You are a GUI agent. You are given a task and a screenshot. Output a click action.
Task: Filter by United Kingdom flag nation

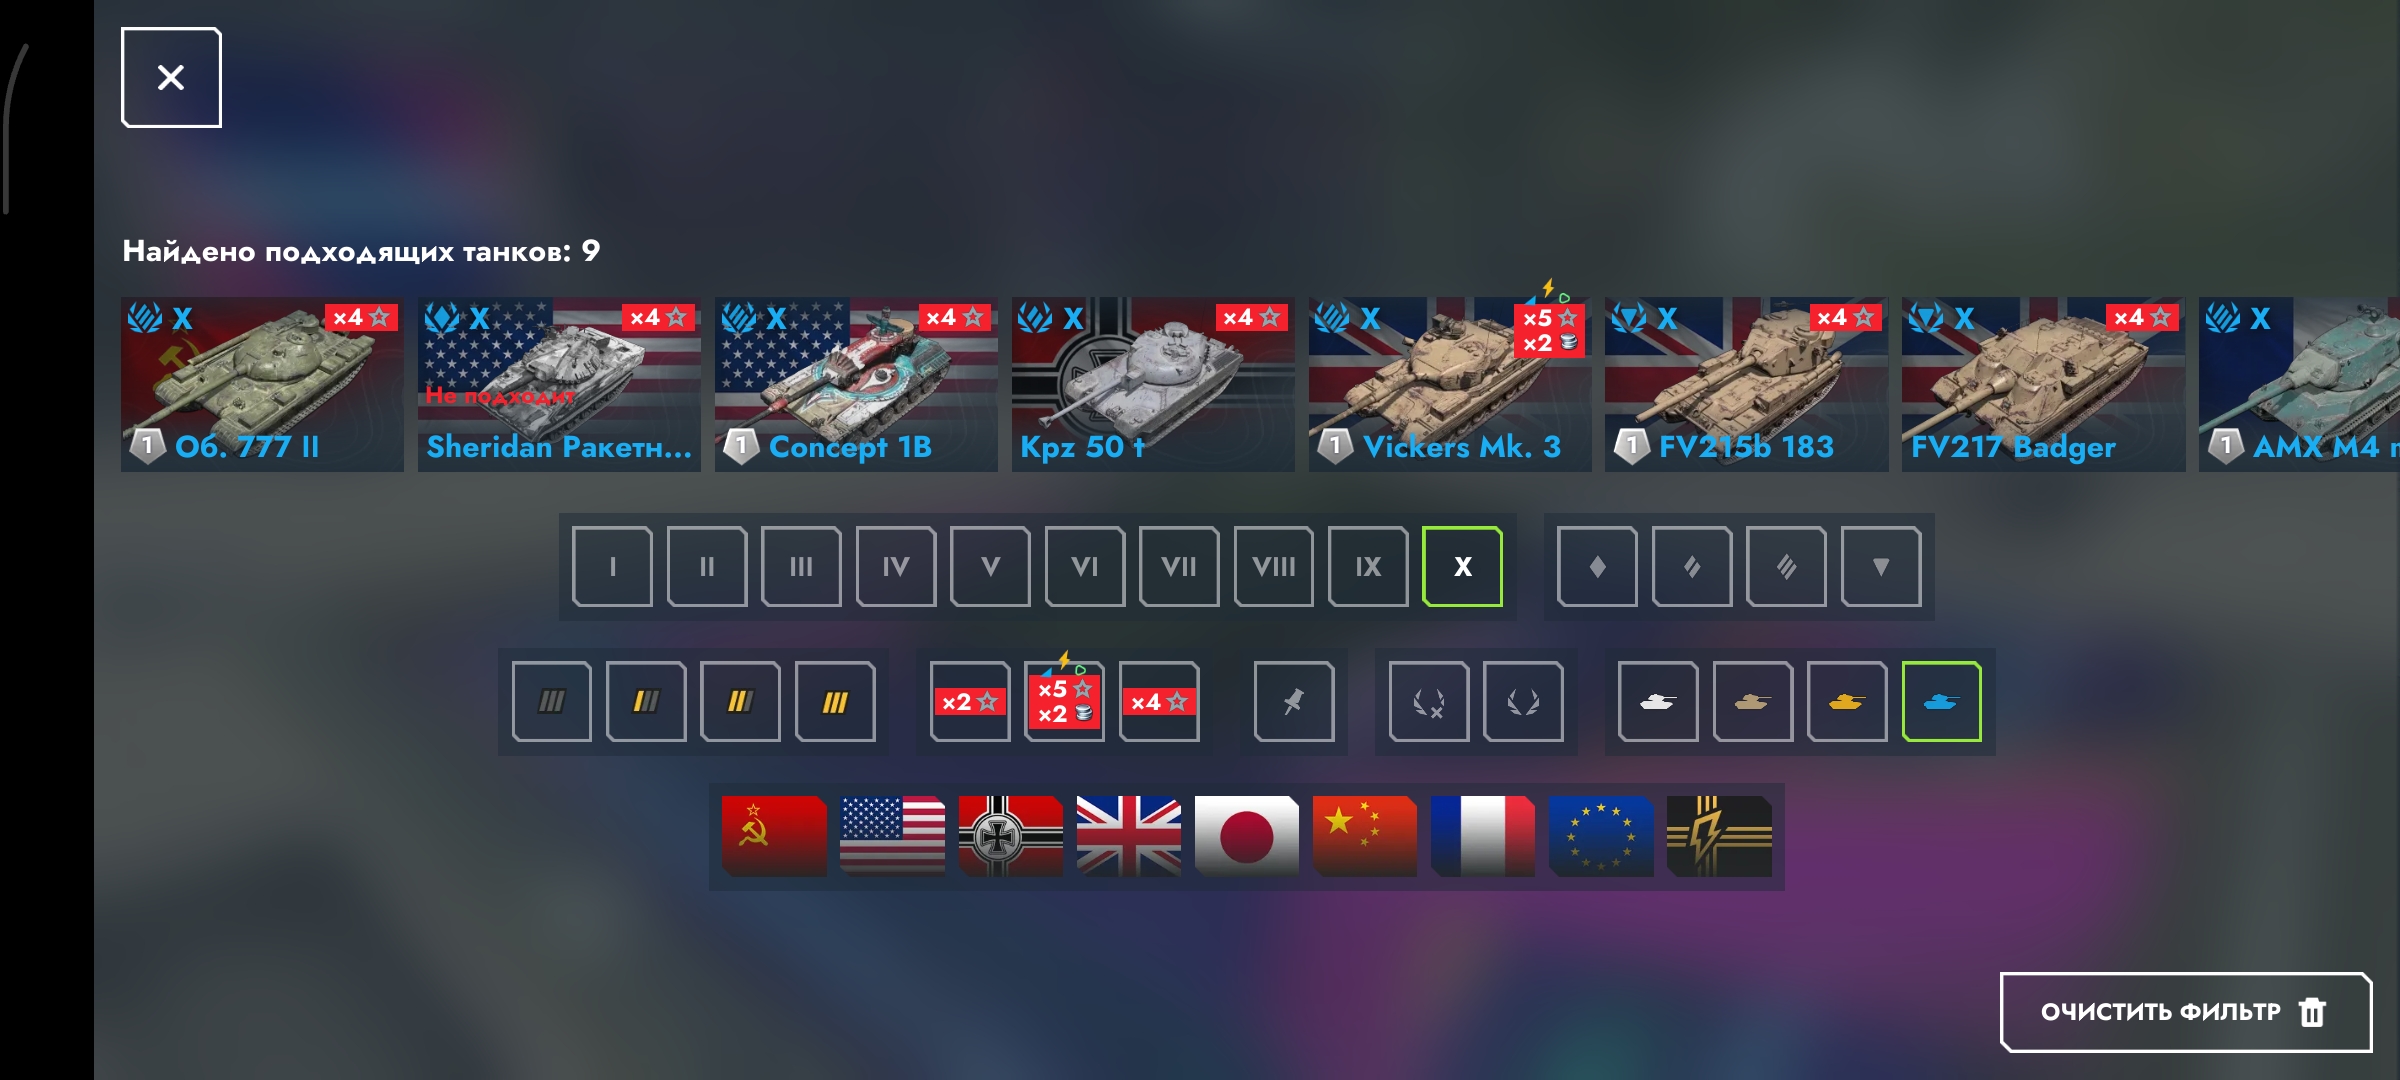coord(1128,836)
